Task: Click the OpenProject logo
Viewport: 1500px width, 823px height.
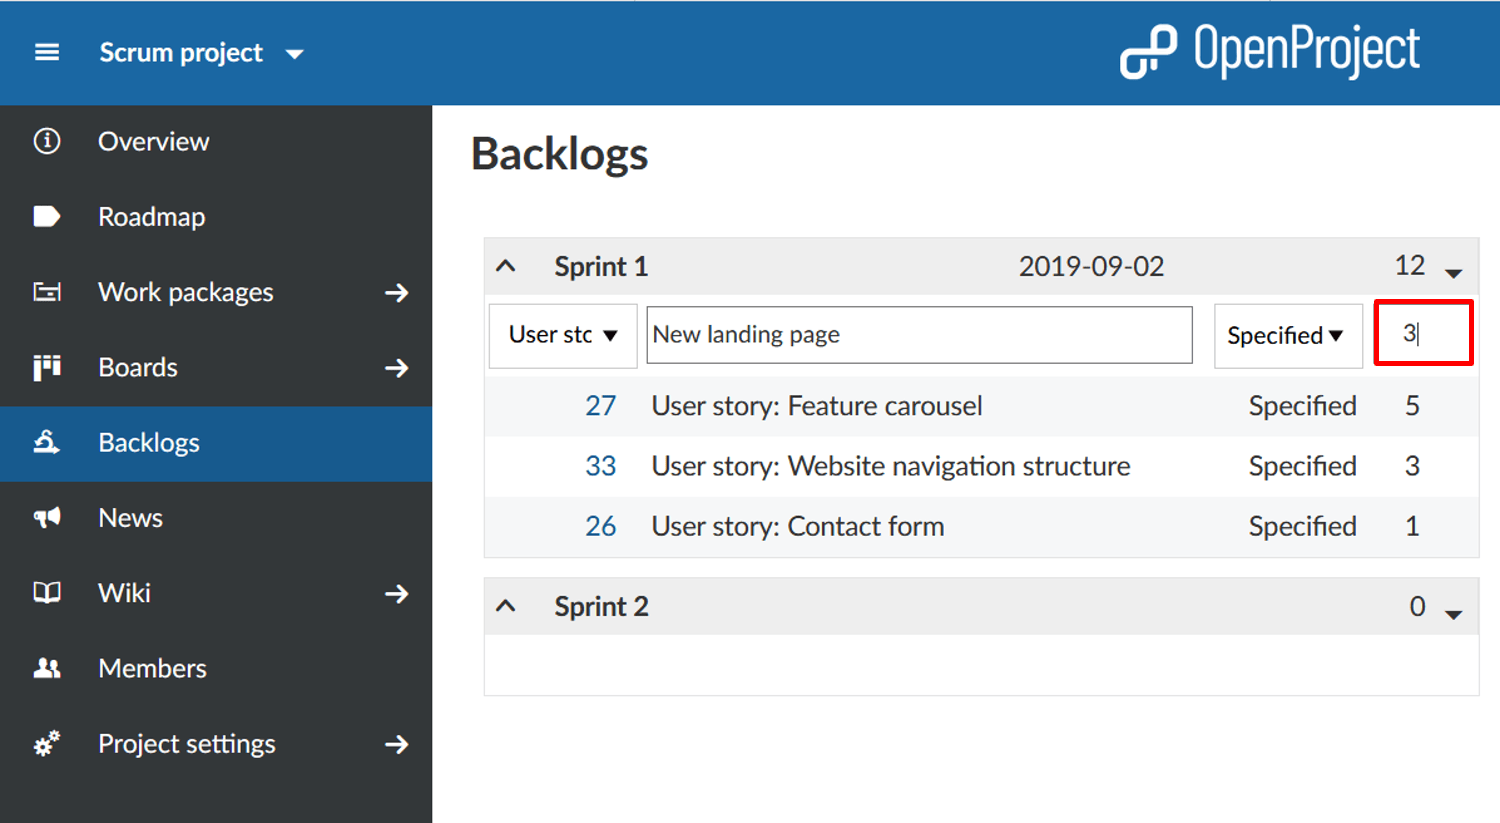Action: pos(1268,50)
